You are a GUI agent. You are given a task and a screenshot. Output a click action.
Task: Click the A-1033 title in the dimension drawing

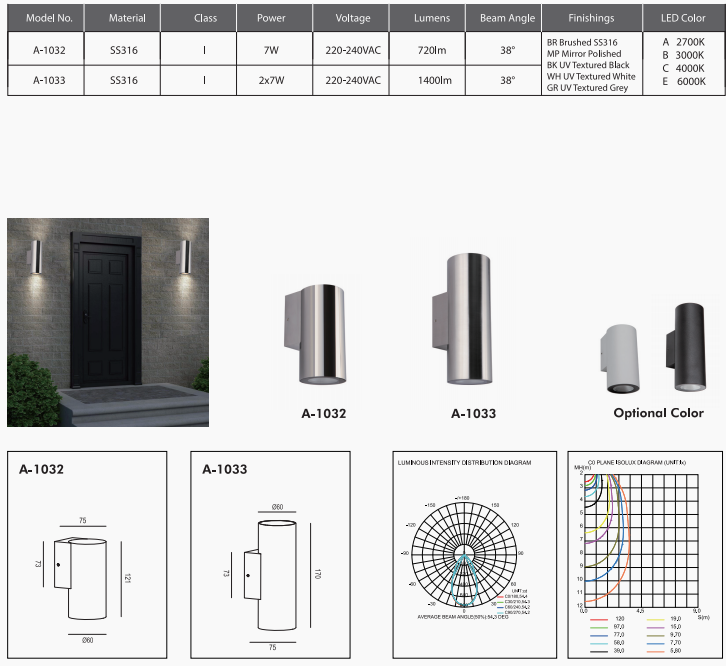click(x=225, y=469)
